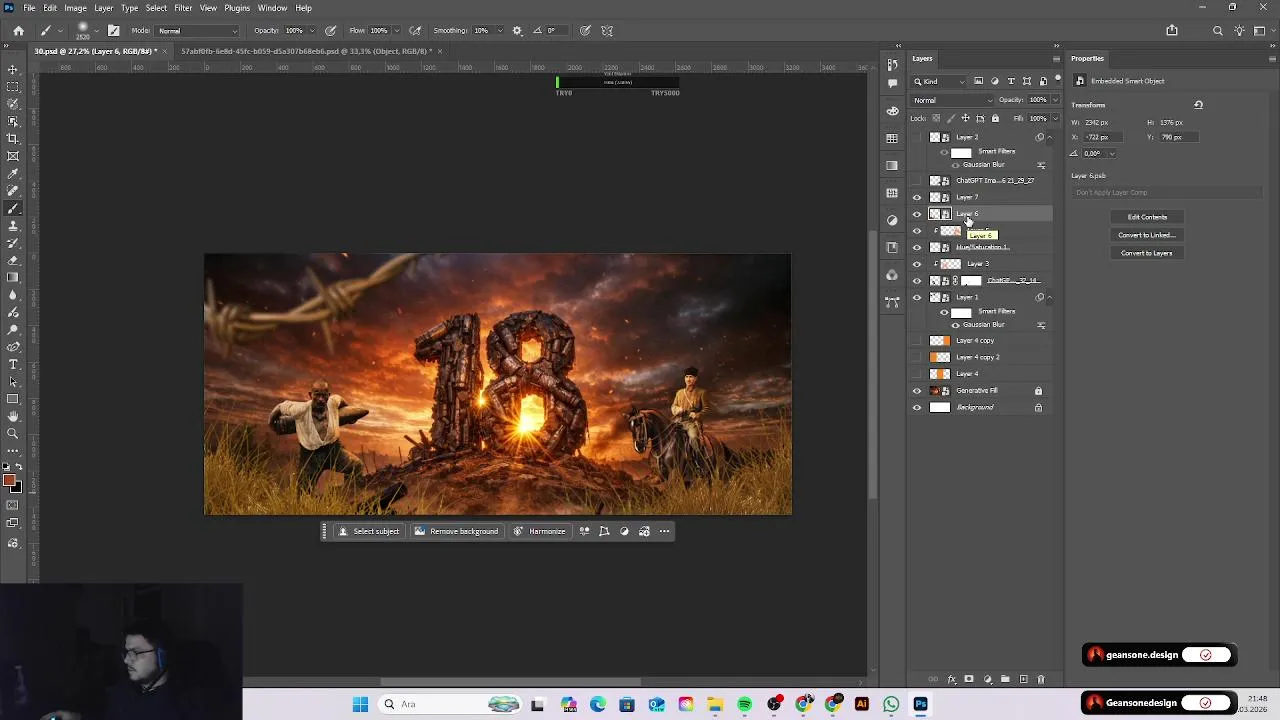Click the horizontal canvas scrollbar

click(510, 682)
